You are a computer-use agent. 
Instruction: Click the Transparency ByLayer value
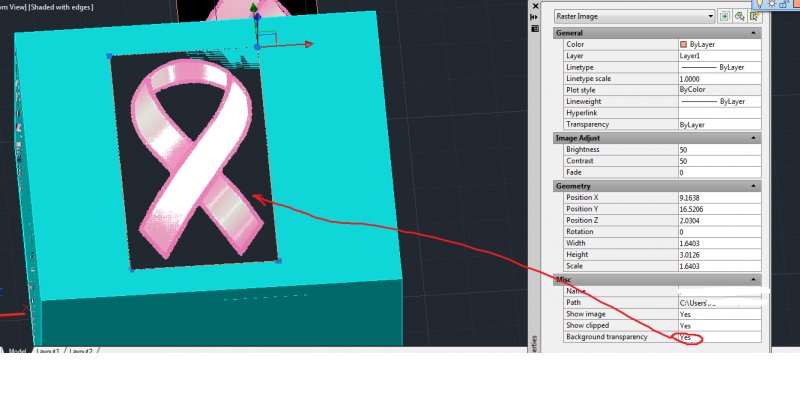coord(719,124)
